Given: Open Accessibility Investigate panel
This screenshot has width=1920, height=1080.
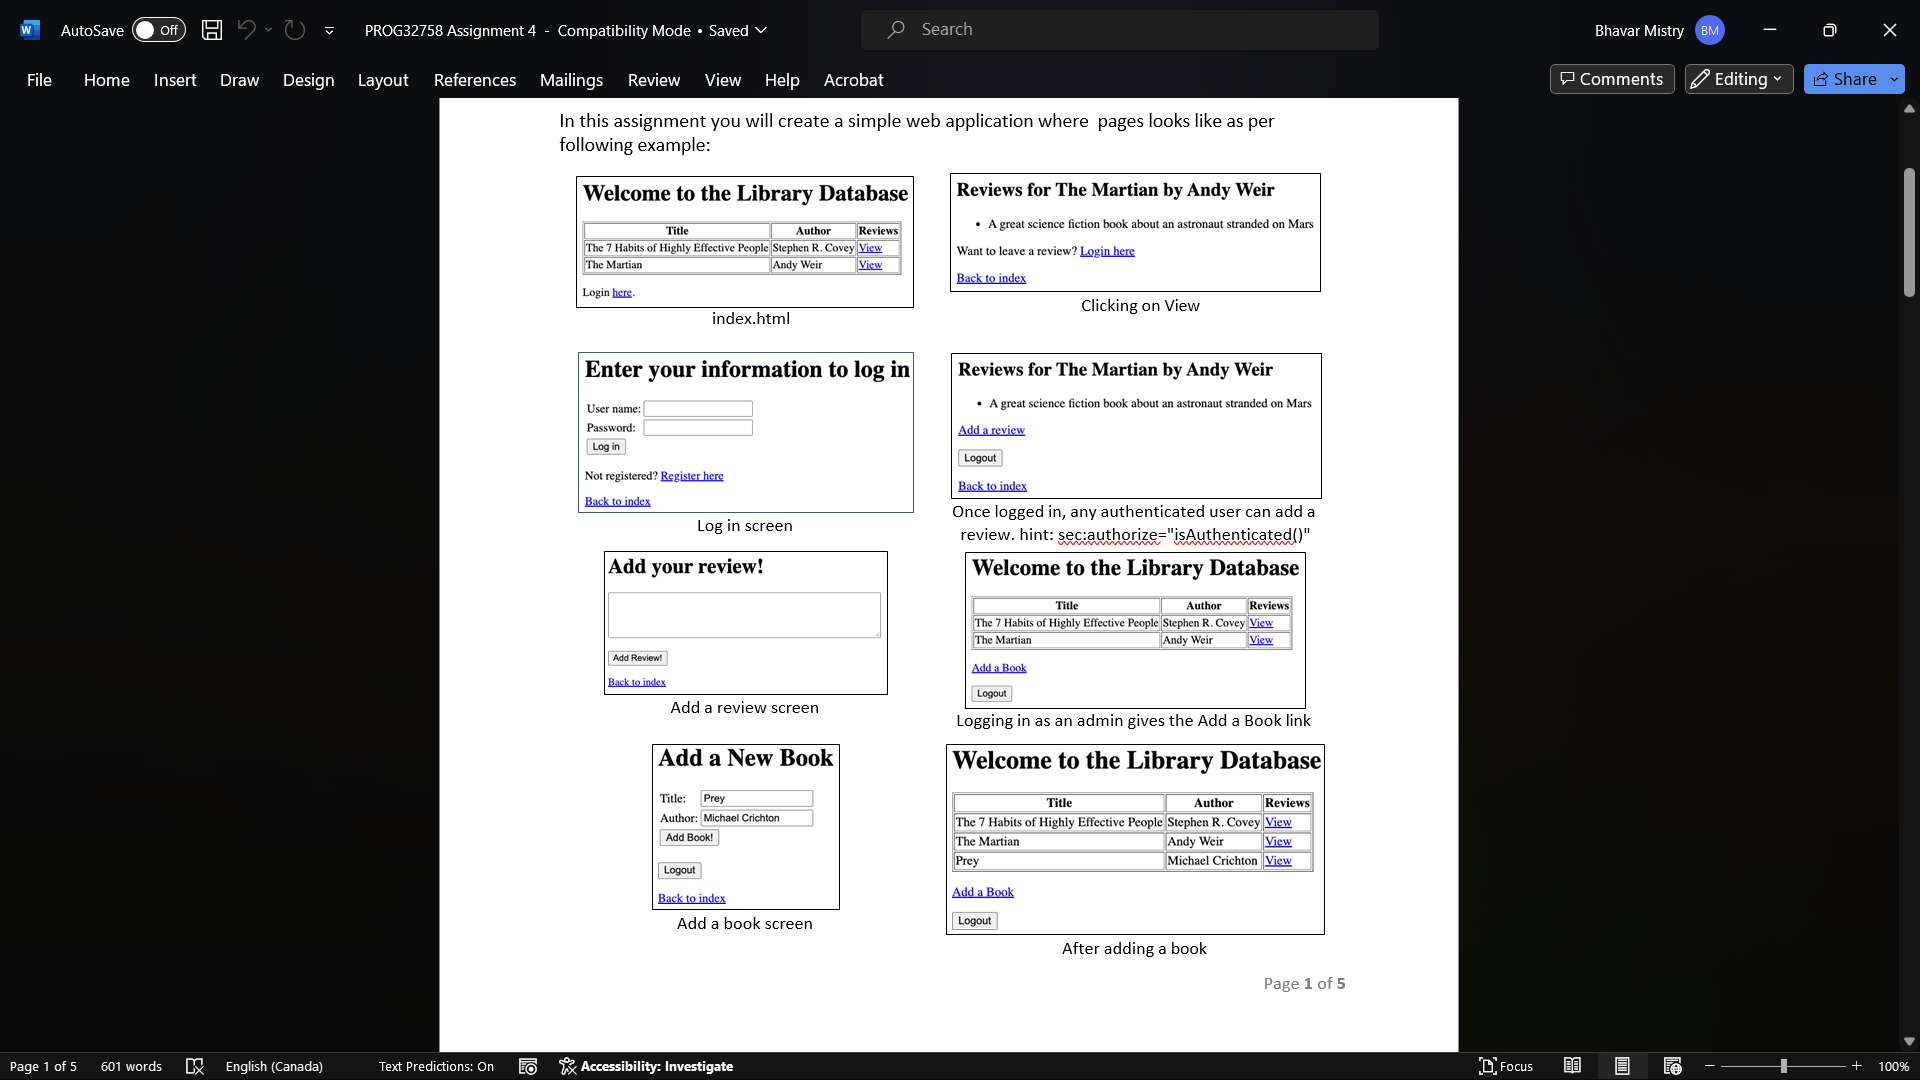Looking at the screenshot, I should pyautogui.click(x=646, y=1066).
